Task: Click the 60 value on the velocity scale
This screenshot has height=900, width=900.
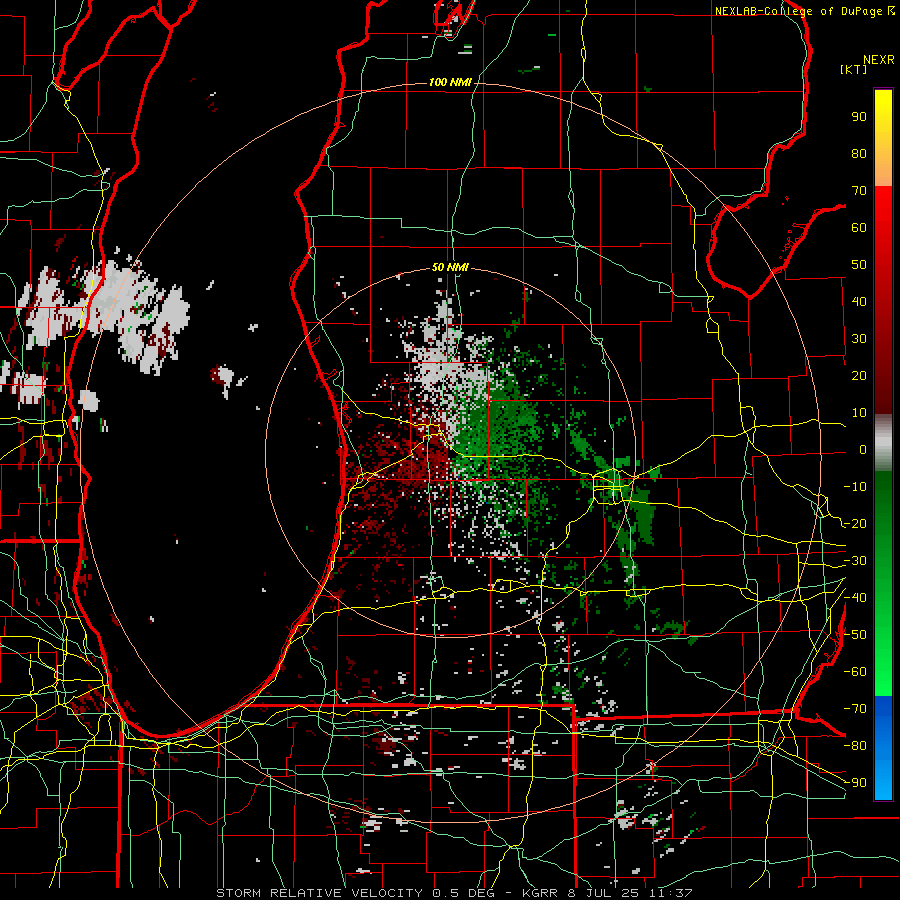Action: coord(859,228)
